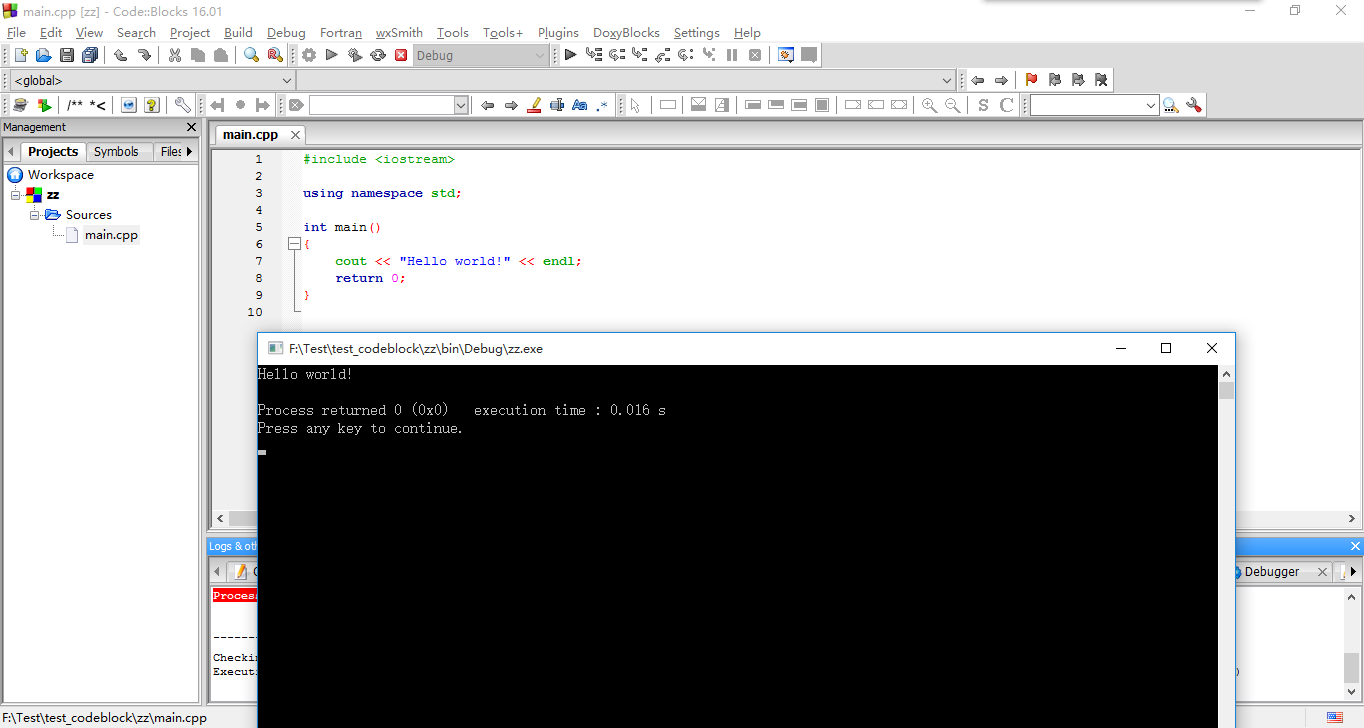The width and height of the screenshot is (1364, 728).
Task: Click the Find magnifier icon
Action: [251, 56]
